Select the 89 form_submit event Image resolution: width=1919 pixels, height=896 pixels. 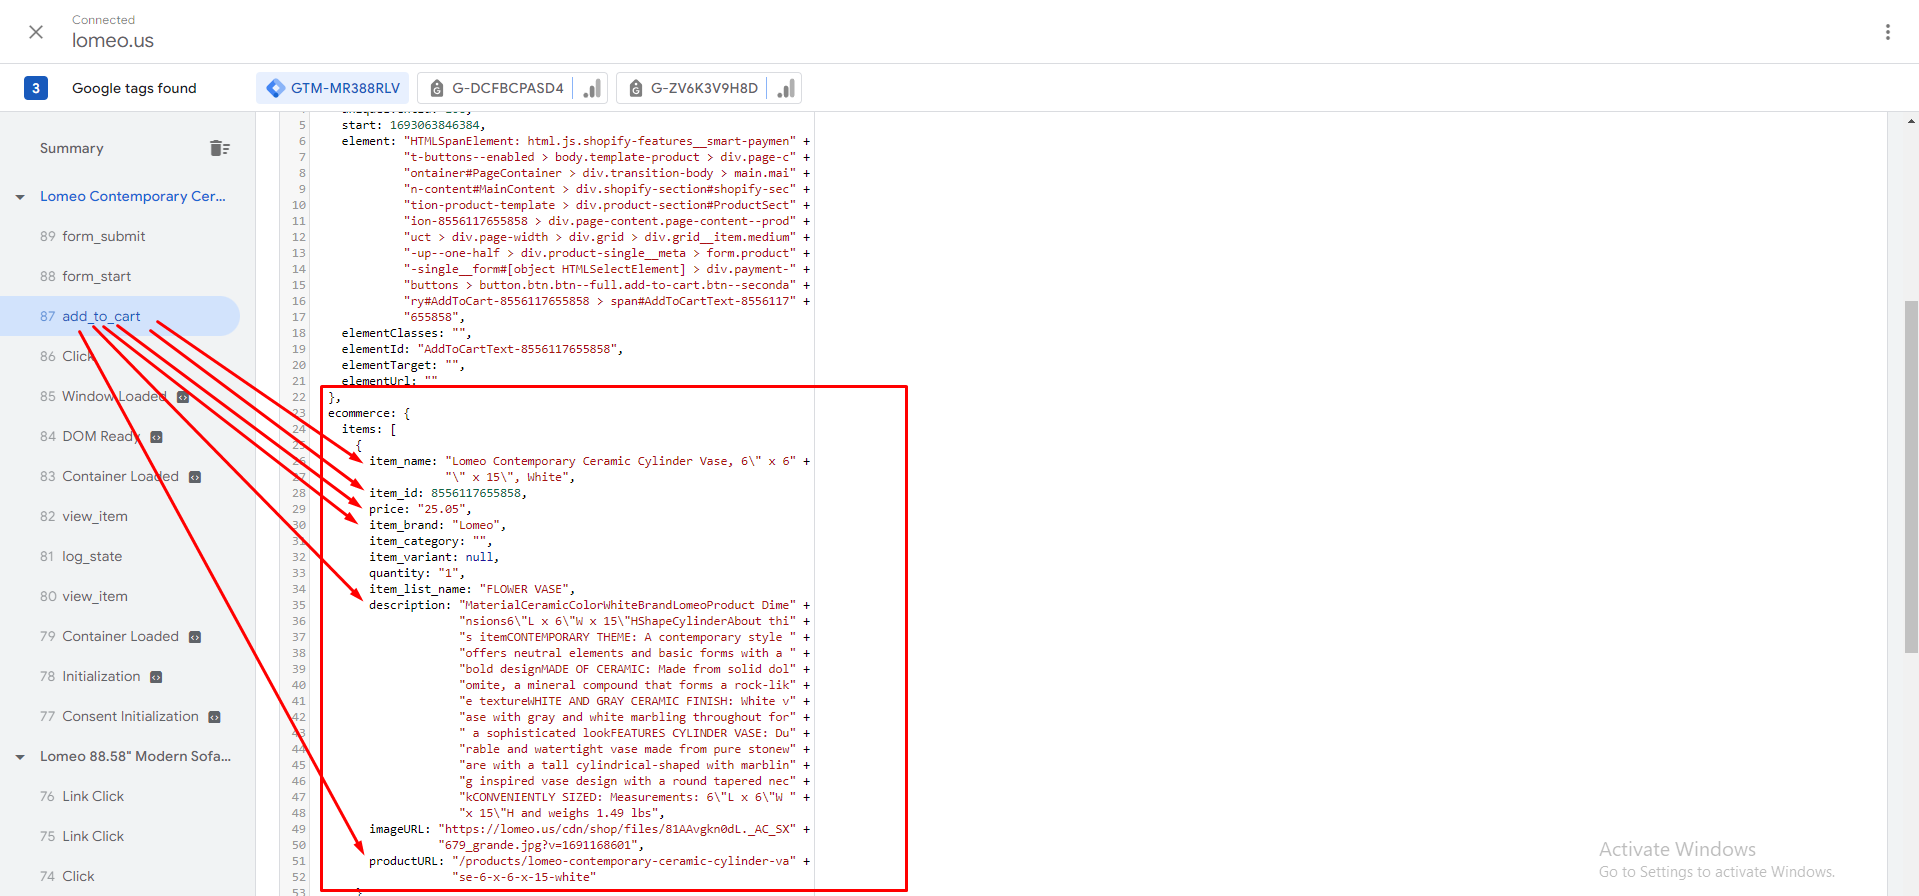tap(103, 236)
